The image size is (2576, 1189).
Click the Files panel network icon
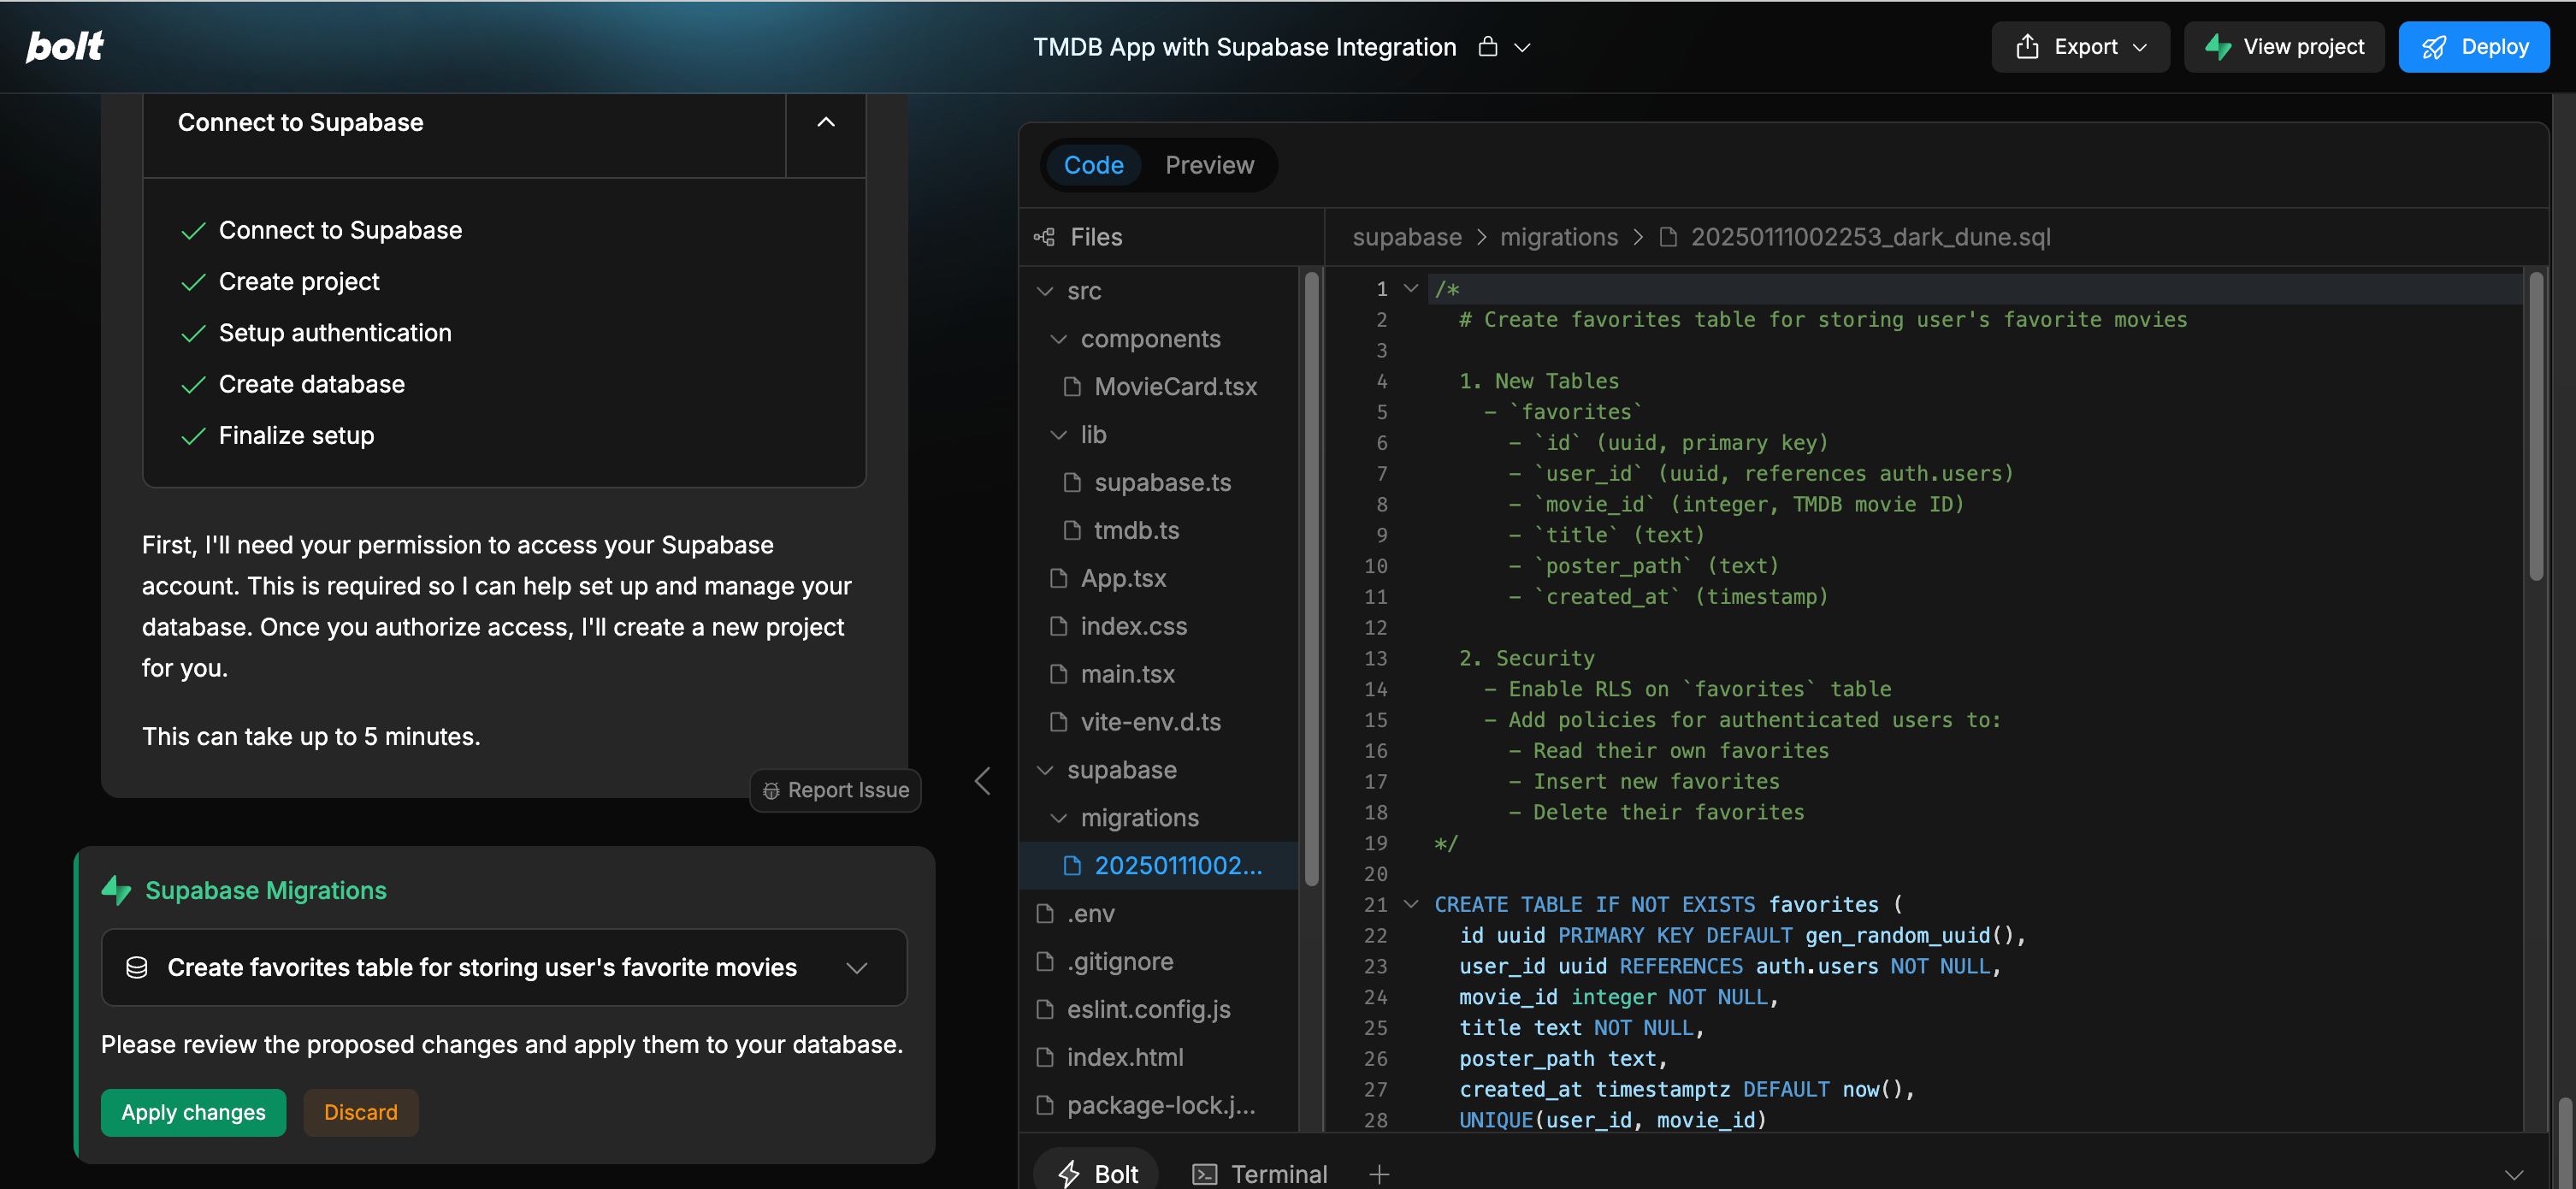pyautogui.click(x=1044, y=236)
